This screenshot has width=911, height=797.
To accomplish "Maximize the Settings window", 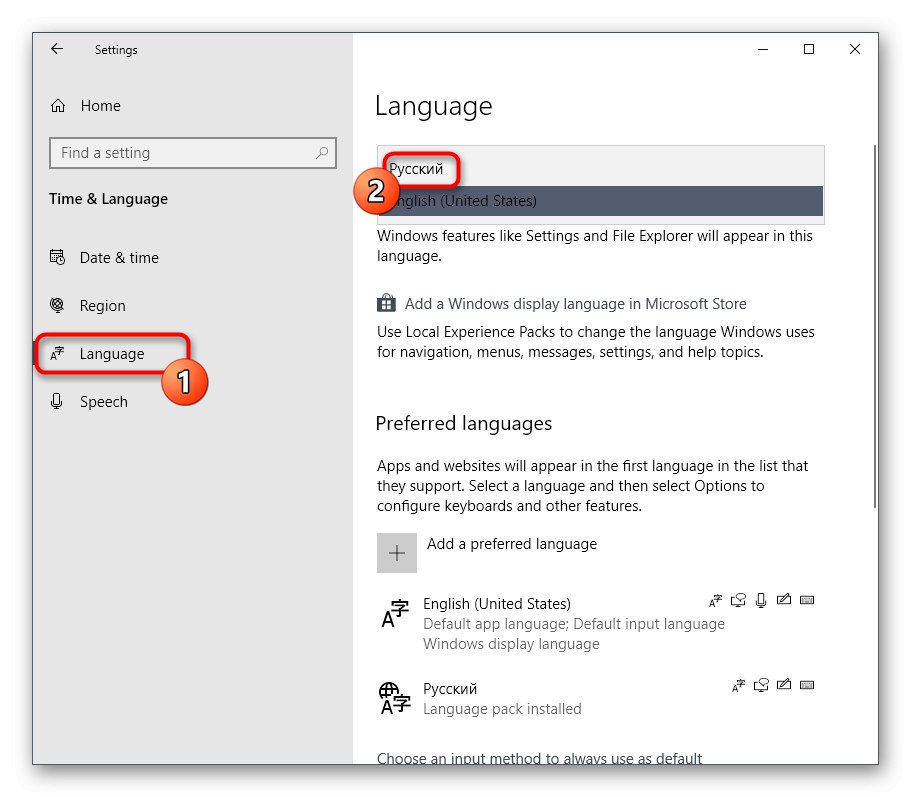I will click(x=809, y=49).
